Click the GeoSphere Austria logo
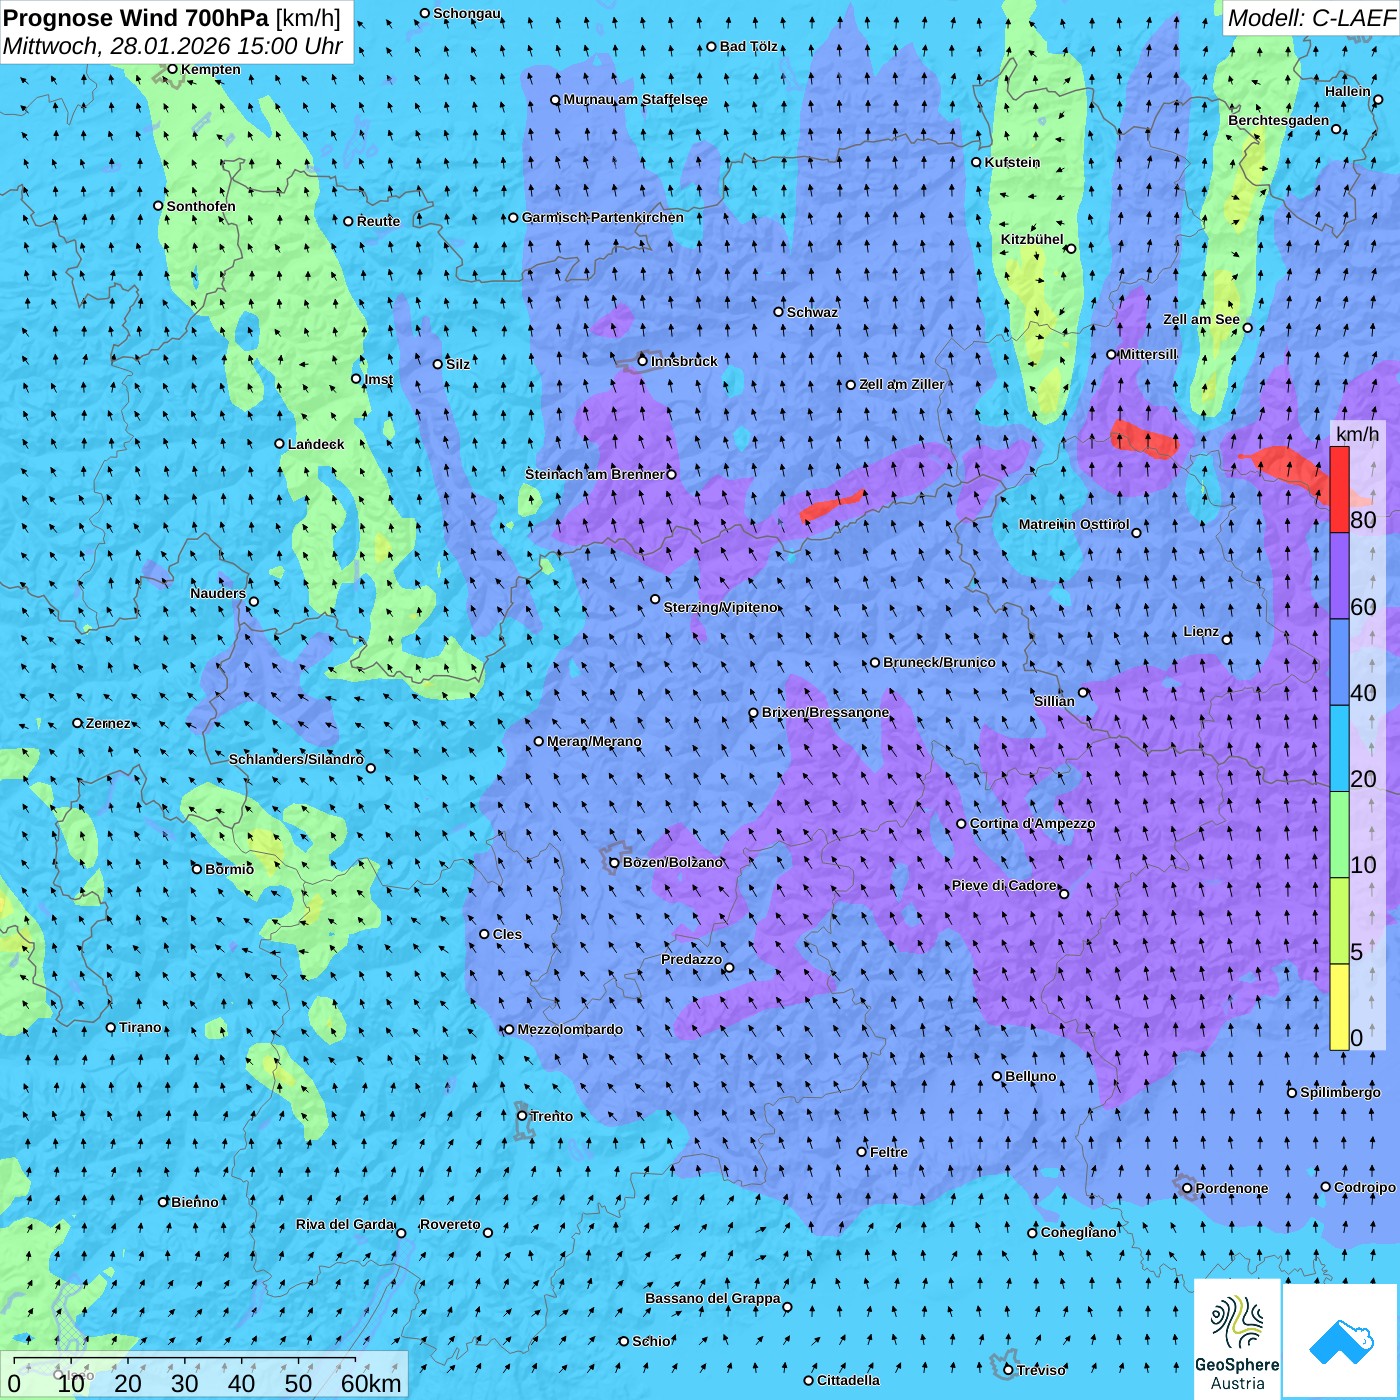This screenshot has height=1400, width=1400. pos(1238,1340)
